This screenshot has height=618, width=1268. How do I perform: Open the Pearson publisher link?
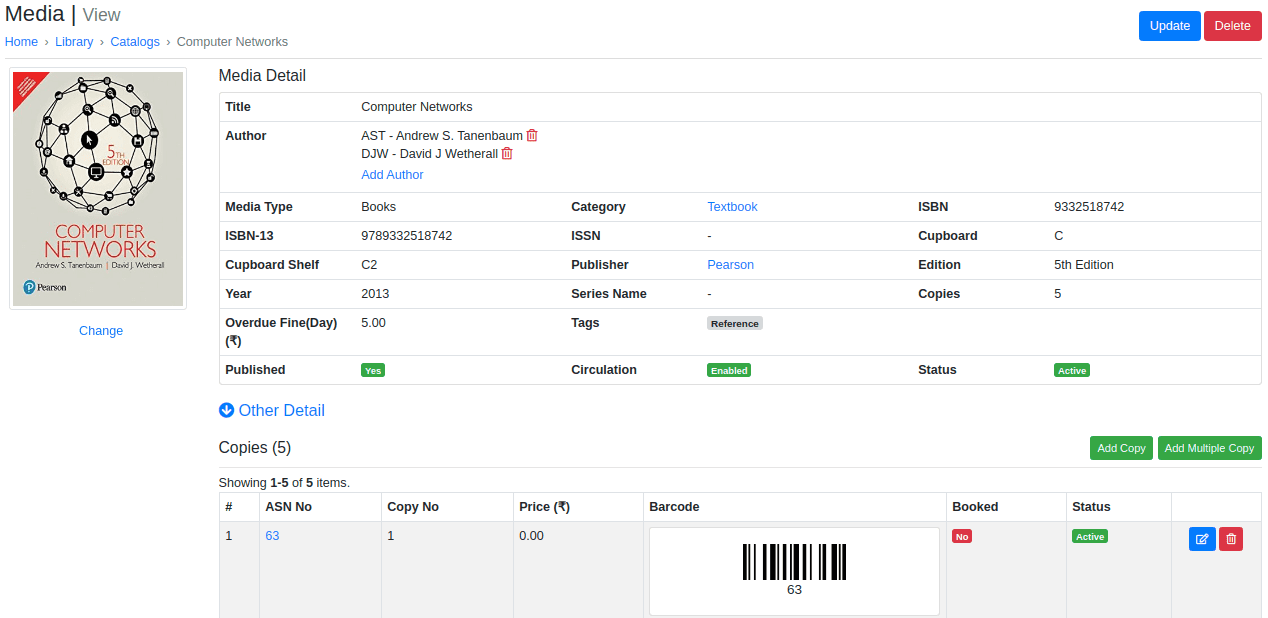click(x=730, y=265)
